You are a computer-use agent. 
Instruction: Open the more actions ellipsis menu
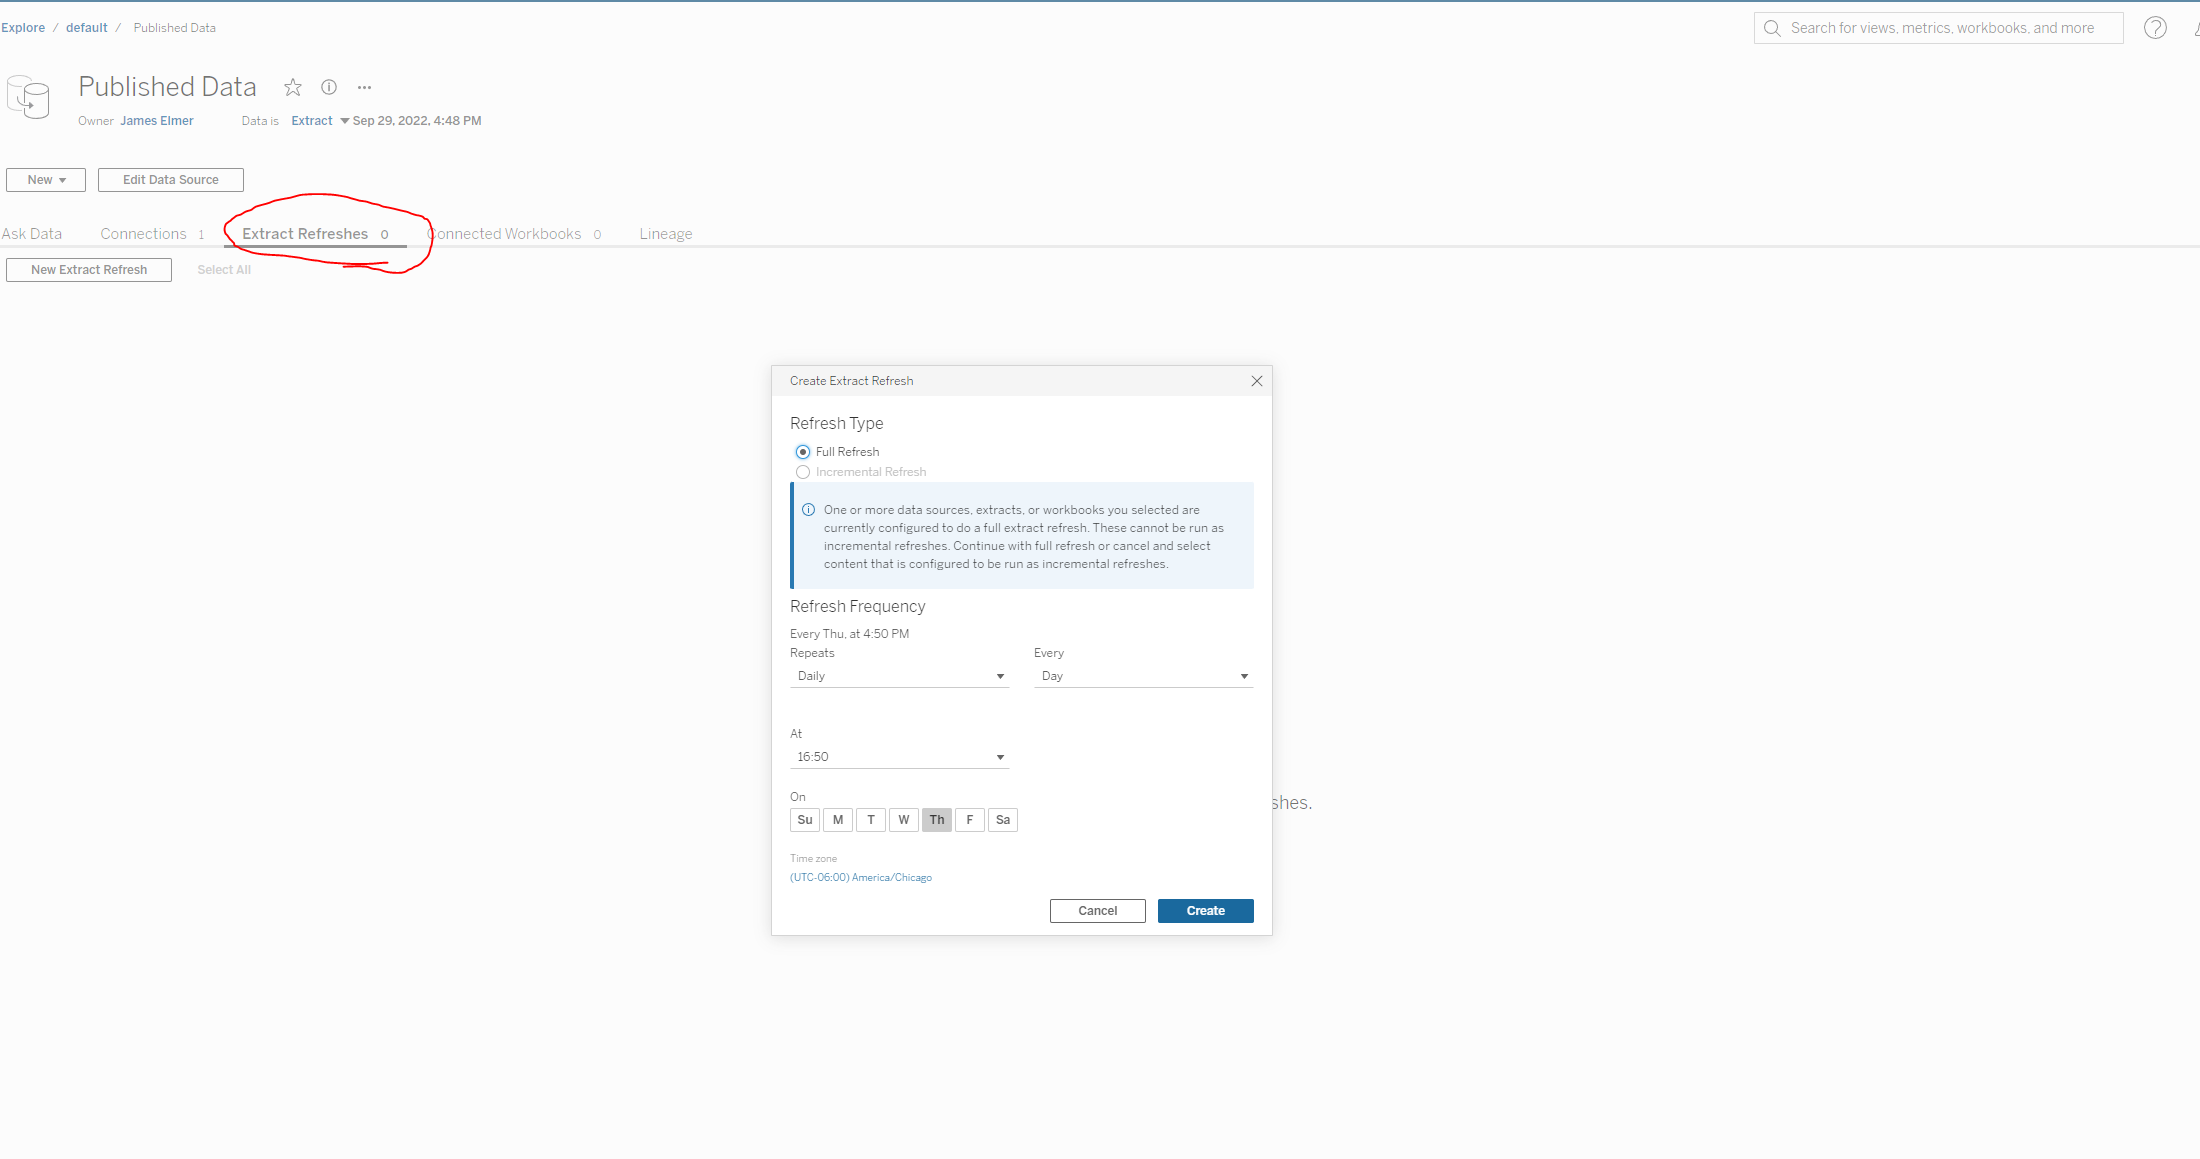[x=365, y=87]
